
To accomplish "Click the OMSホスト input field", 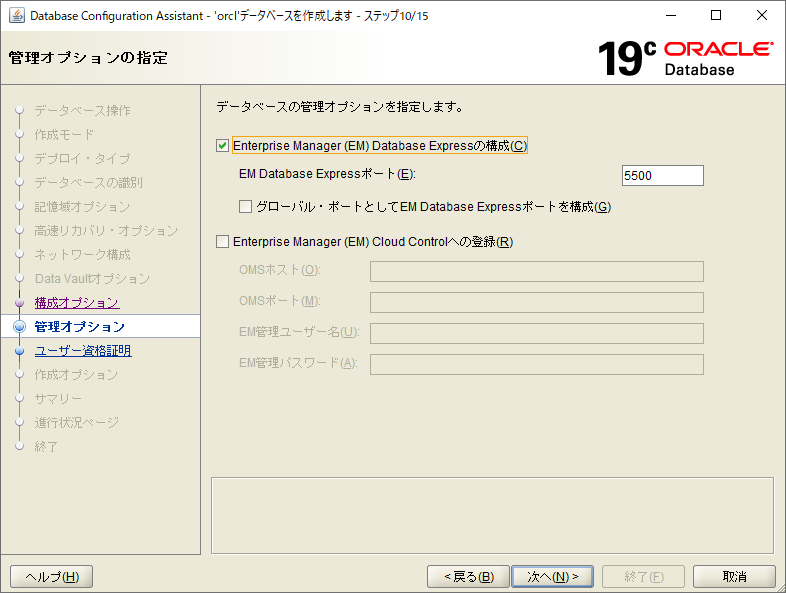I will [x=537, y=272].
